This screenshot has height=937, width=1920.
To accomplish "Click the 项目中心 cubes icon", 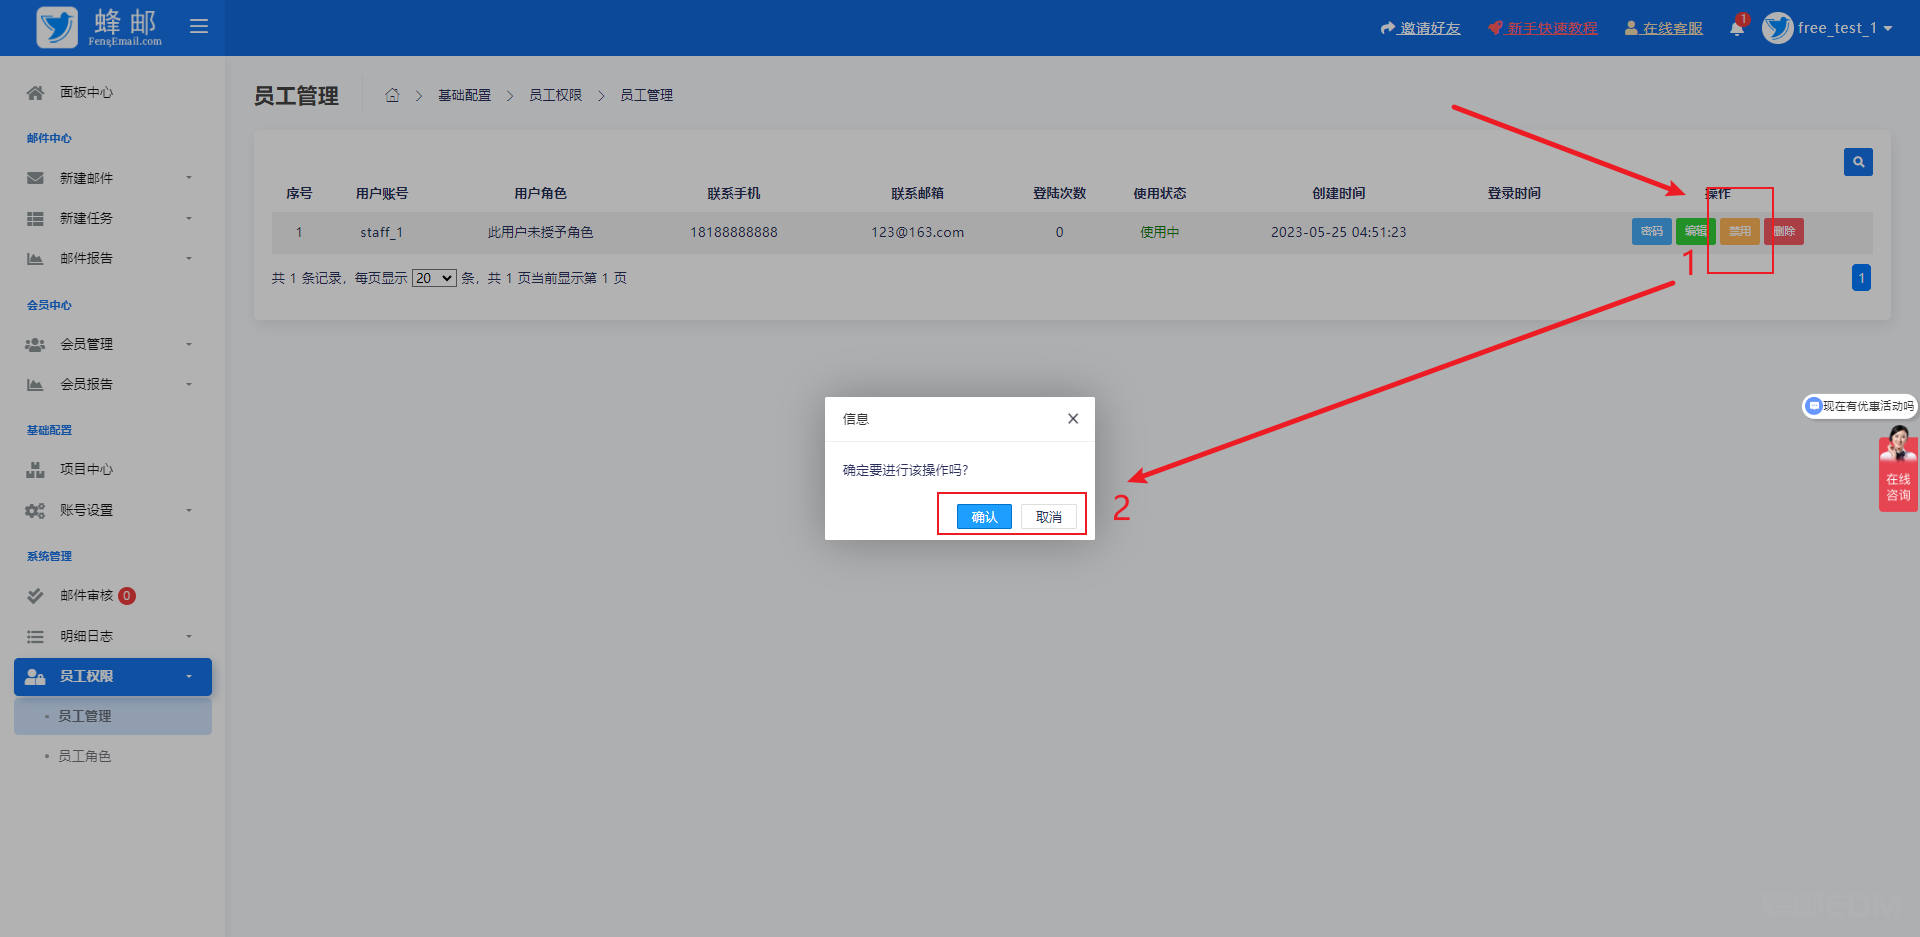I will (x=35, y=469).
